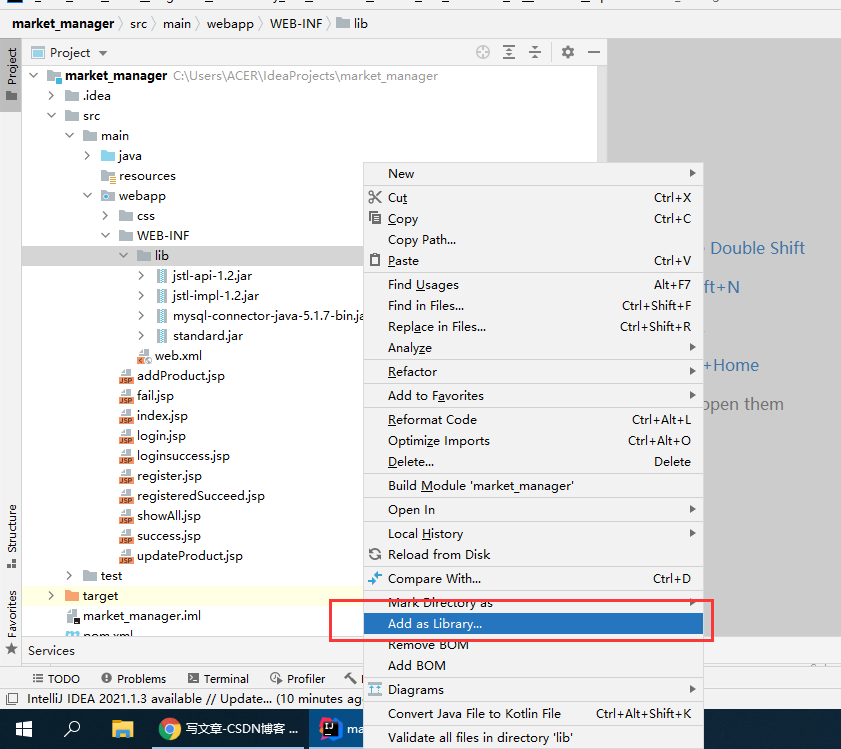The width and height of the screenshot is (841, 749).
Task: Select Convert Java File to Kotlin File
Action: click(533, 714)
